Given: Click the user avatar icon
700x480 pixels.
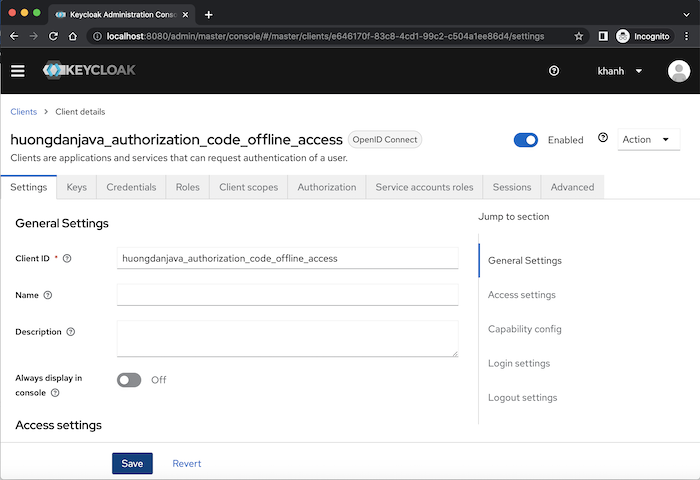Looking at the screenshot, I should pos(679,71).
